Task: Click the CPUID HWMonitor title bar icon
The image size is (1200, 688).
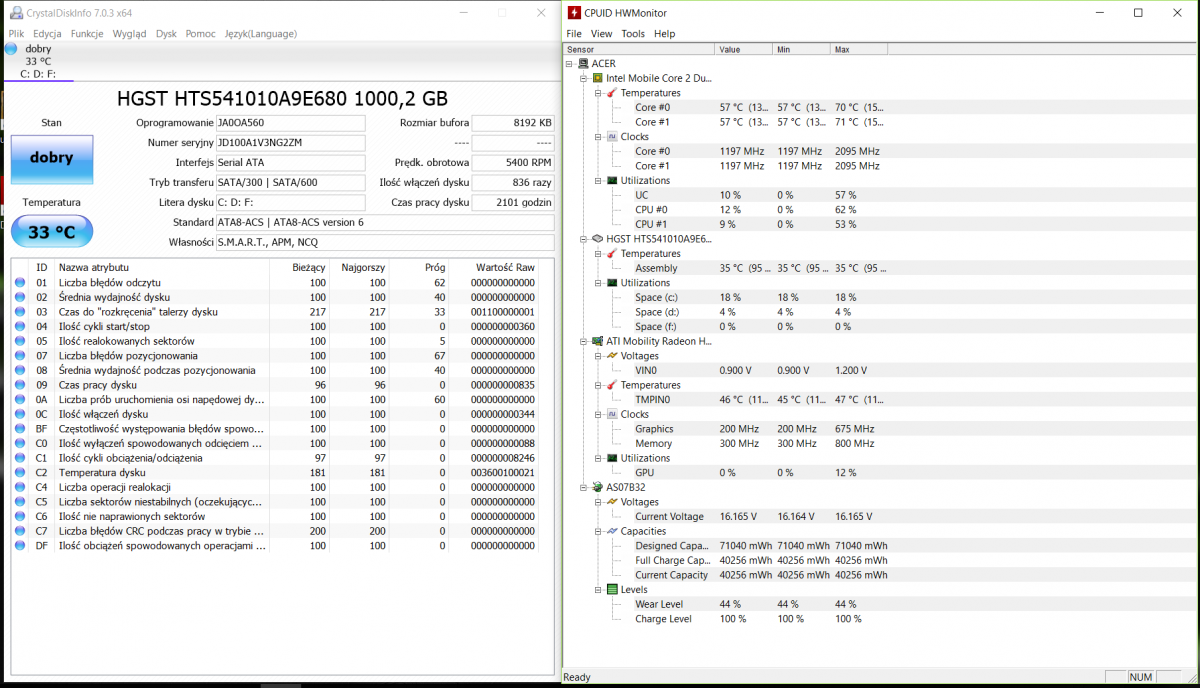Action: (574, 13)
